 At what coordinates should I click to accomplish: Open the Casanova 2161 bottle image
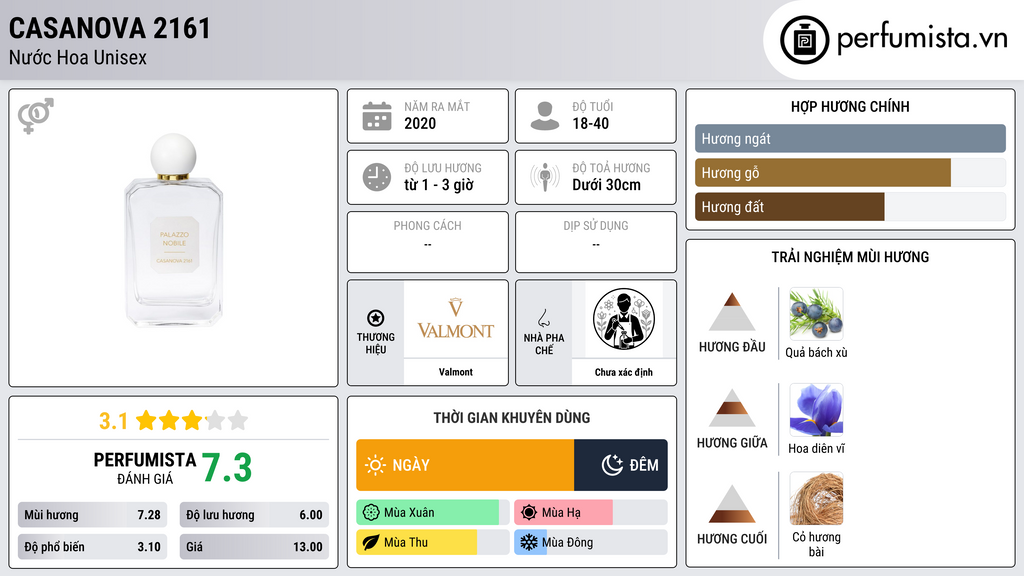tap(174, 230)
